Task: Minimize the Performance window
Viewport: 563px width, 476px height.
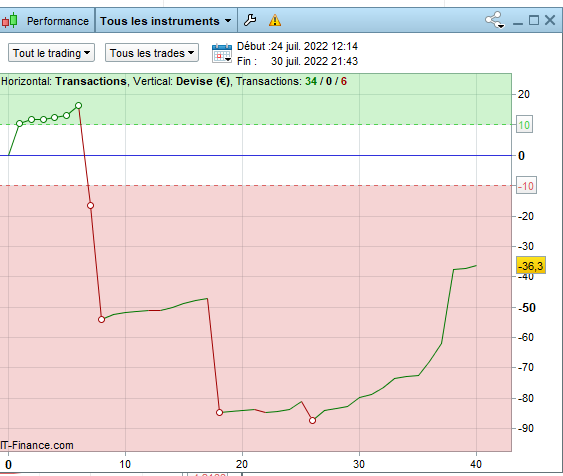Action: pos(518,23)
